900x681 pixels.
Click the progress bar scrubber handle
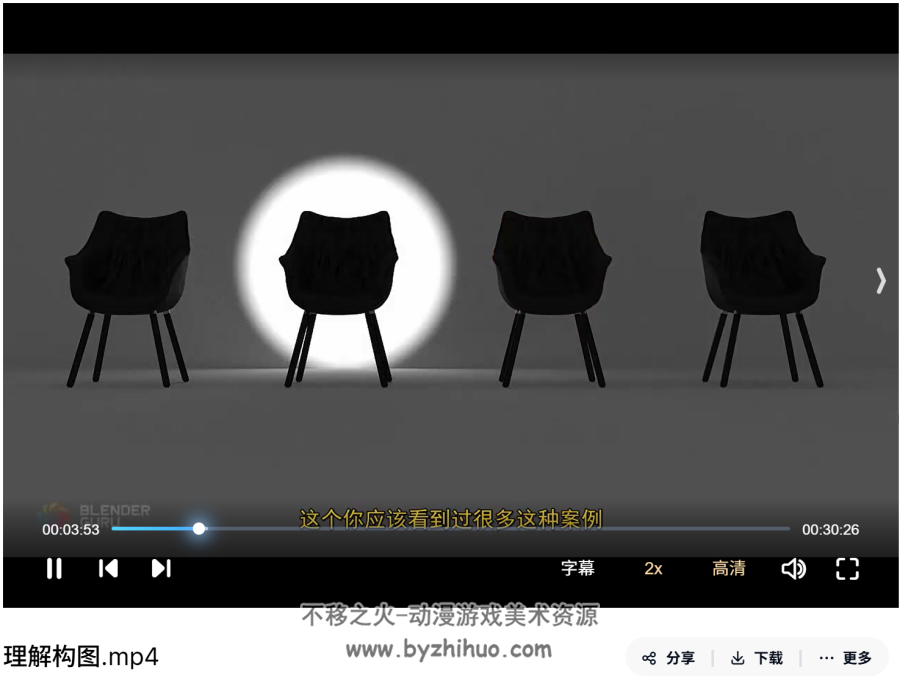tap(199, 528)
